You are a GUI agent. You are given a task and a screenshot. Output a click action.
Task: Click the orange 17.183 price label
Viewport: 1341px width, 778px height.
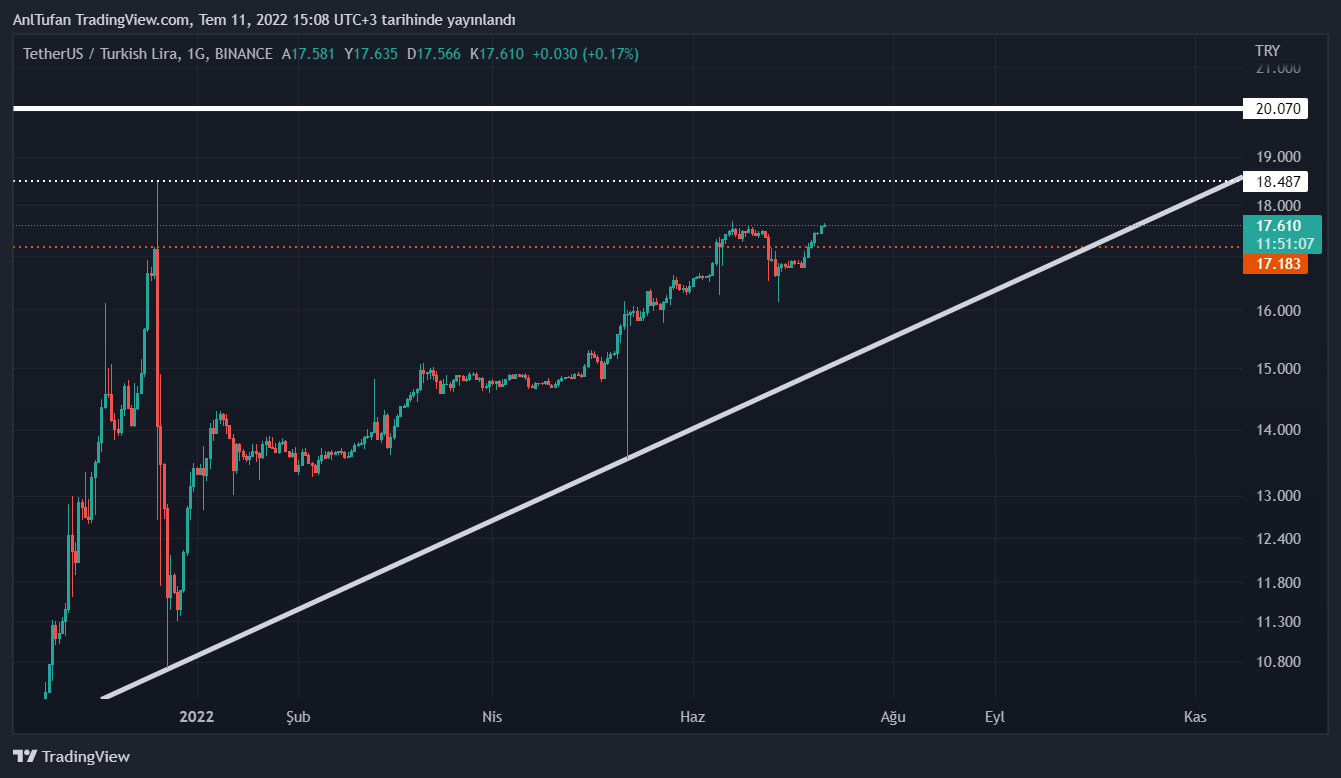click(x=1275, y=264)
